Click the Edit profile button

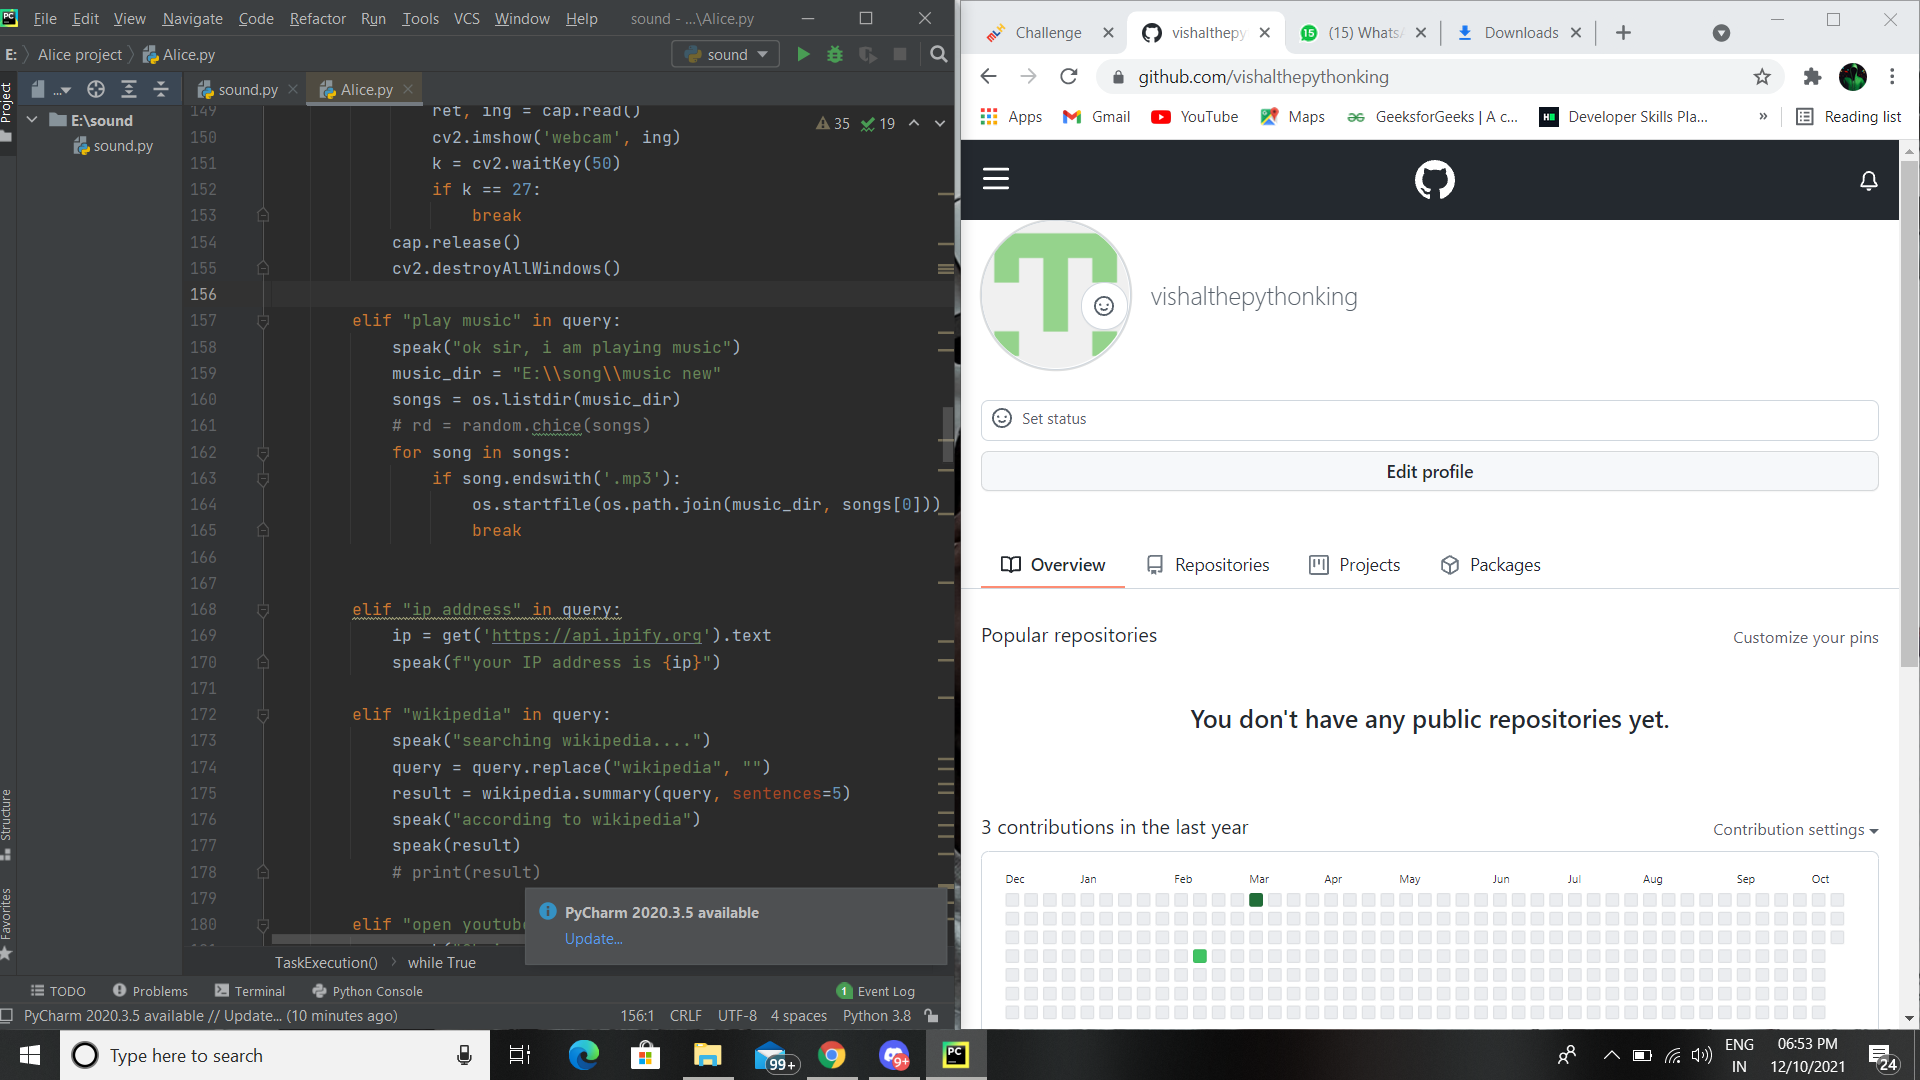click(x=1429, y=472)
